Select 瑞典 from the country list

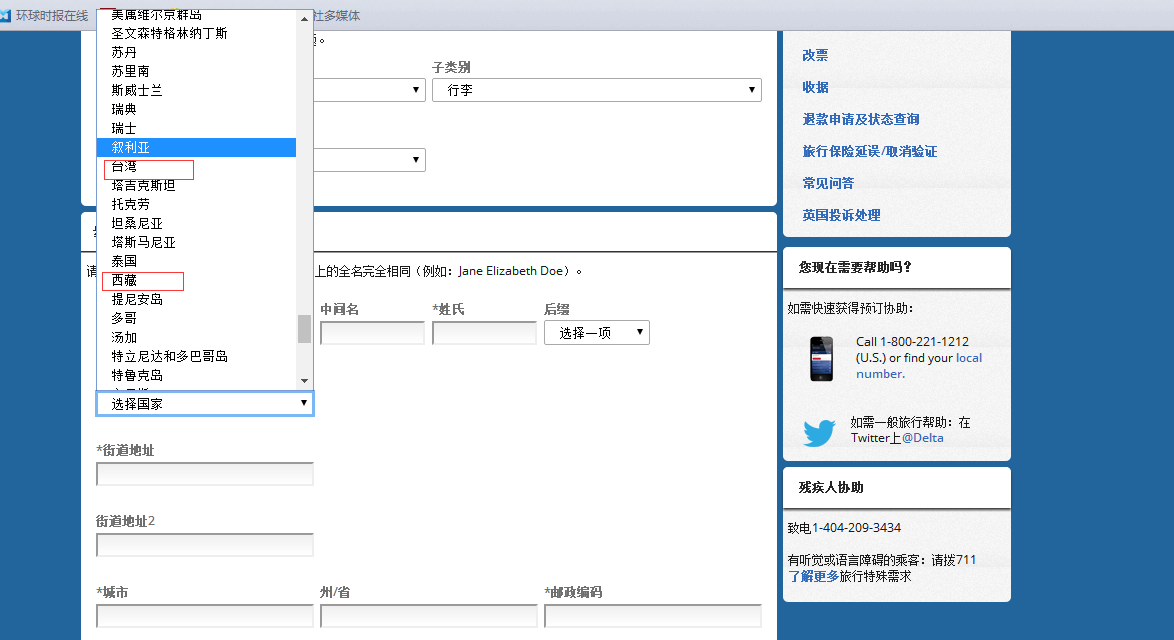(124, 109)
